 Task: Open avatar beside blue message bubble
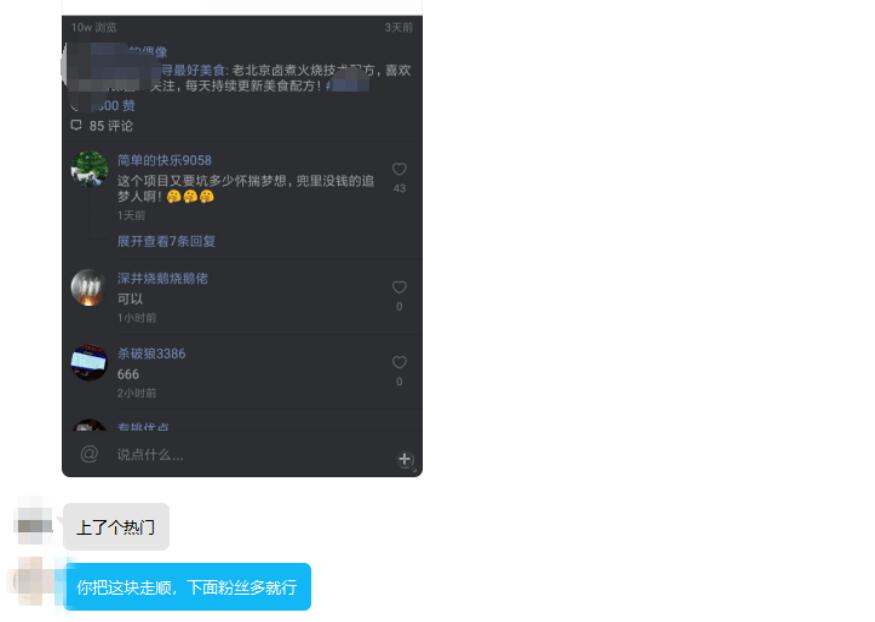click(33, 581)
